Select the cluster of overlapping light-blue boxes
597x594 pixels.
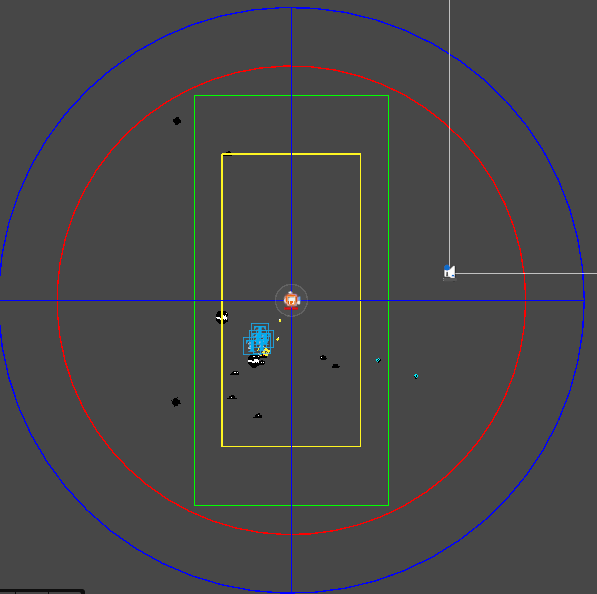pyautogui.click(x=259, y=339)
